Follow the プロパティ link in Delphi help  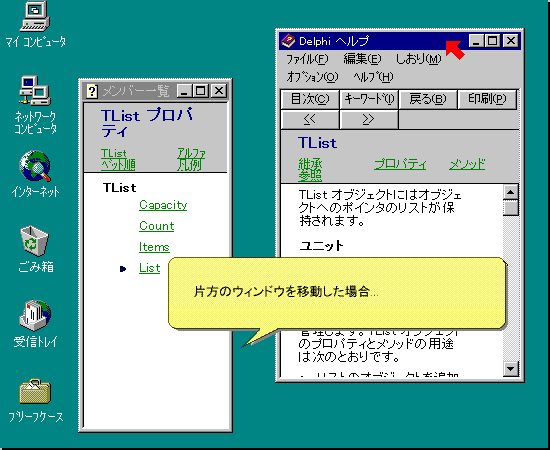tap(400, 164)
